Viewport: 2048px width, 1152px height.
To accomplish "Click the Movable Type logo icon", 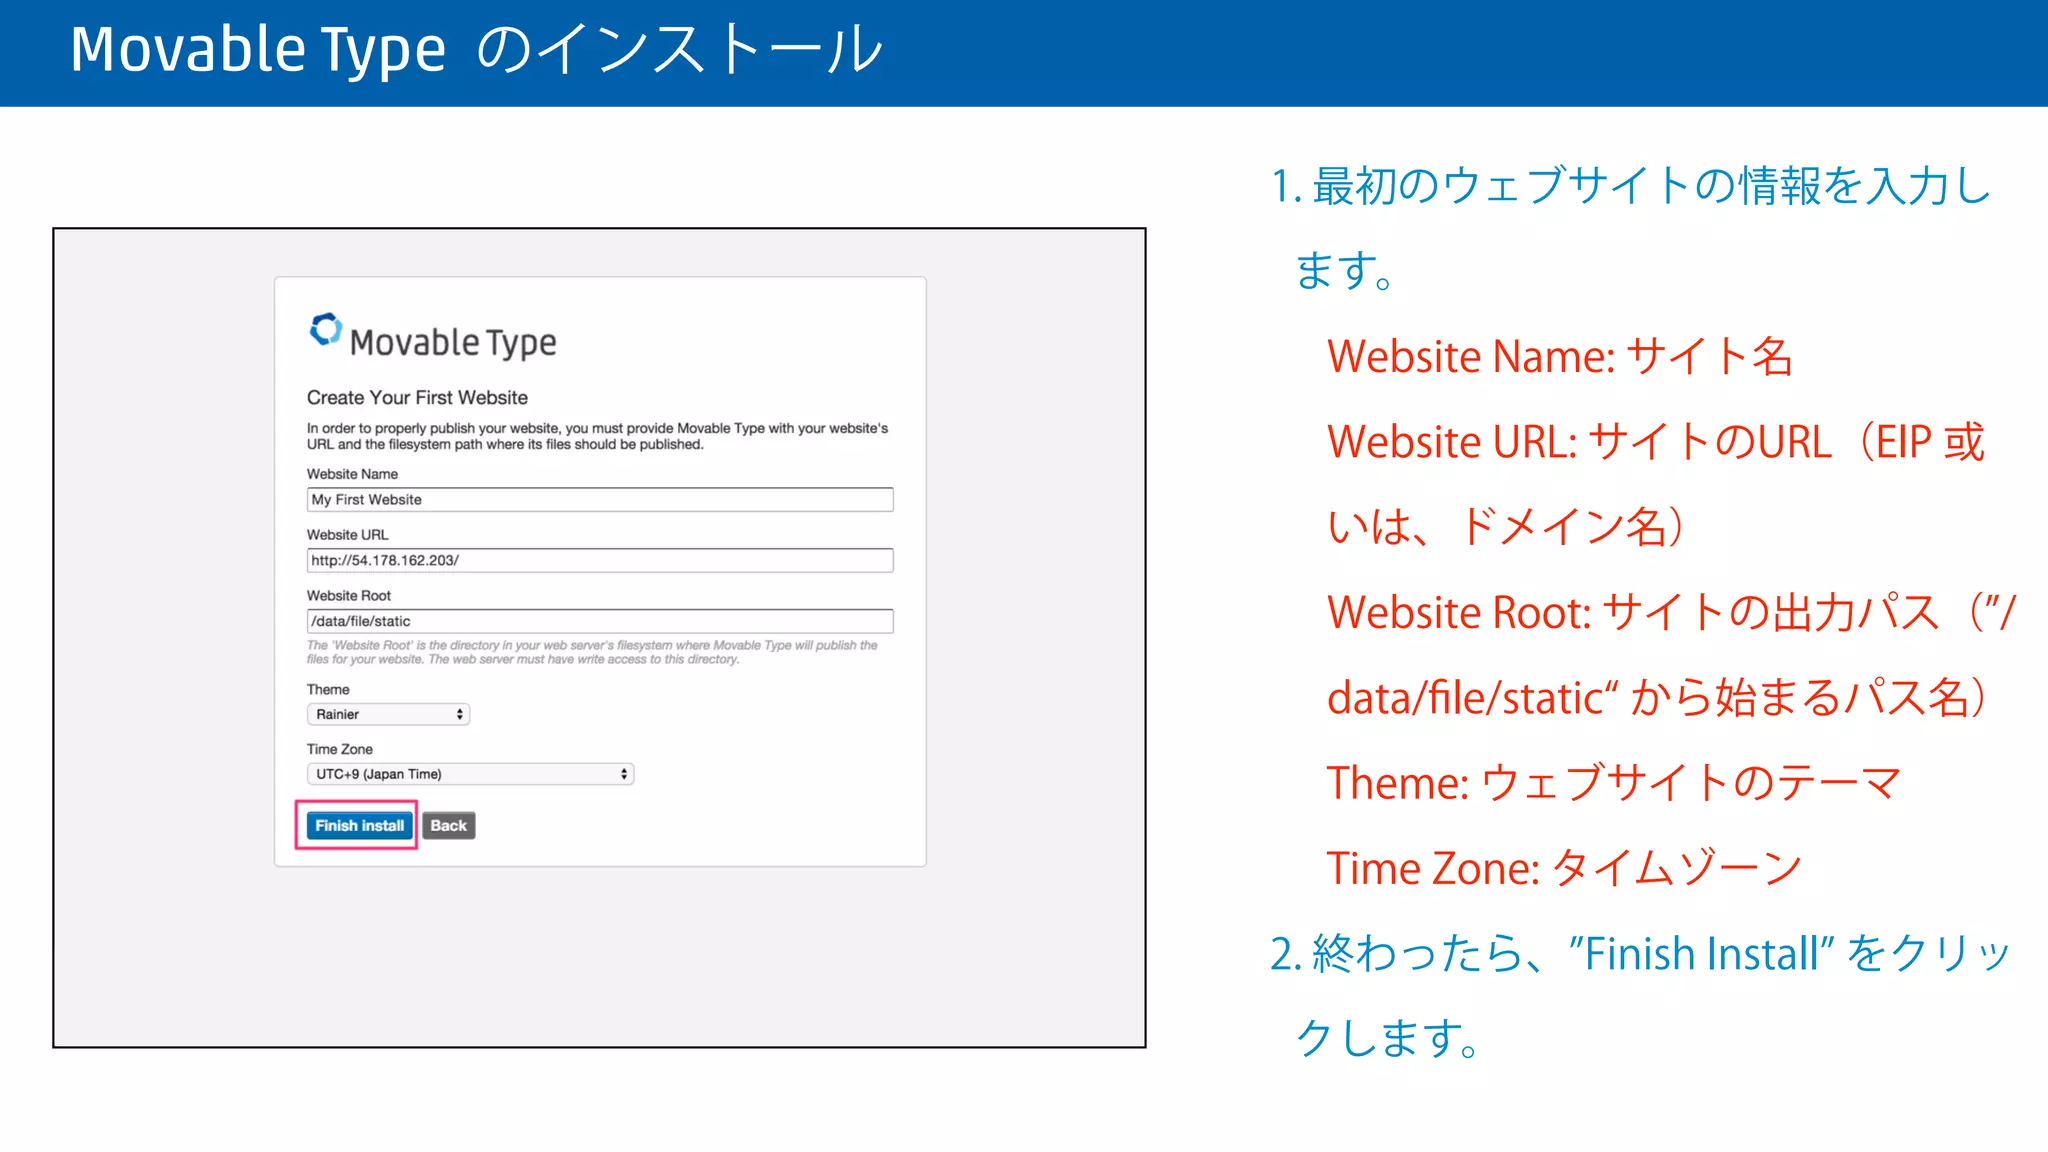I will (325, 329).
